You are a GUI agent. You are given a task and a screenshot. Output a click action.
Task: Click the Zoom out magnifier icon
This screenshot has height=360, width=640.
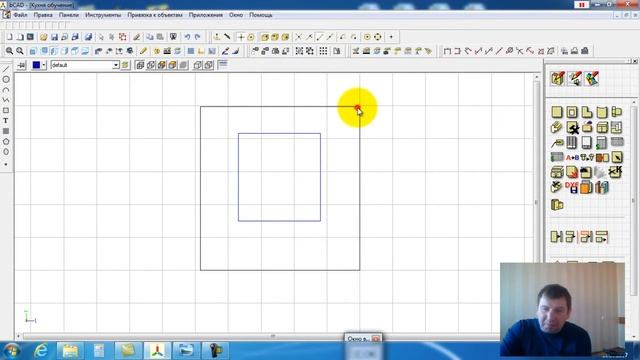(19, 51)
